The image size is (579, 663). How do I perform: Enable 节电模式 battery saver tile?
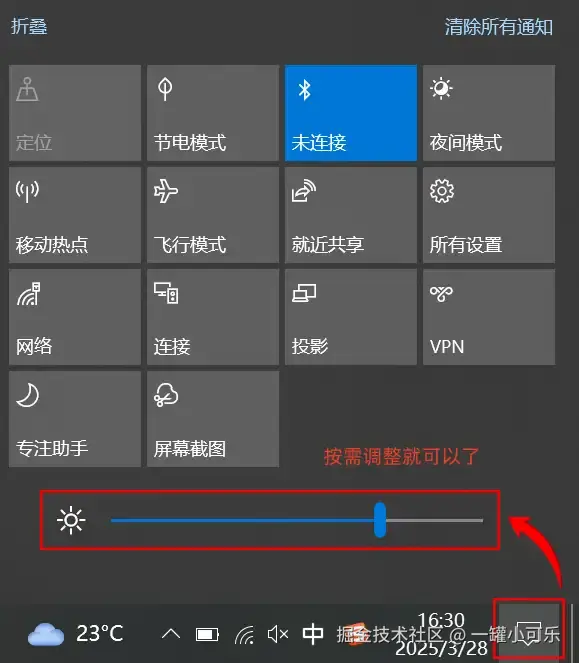click(x=213, y=113)
